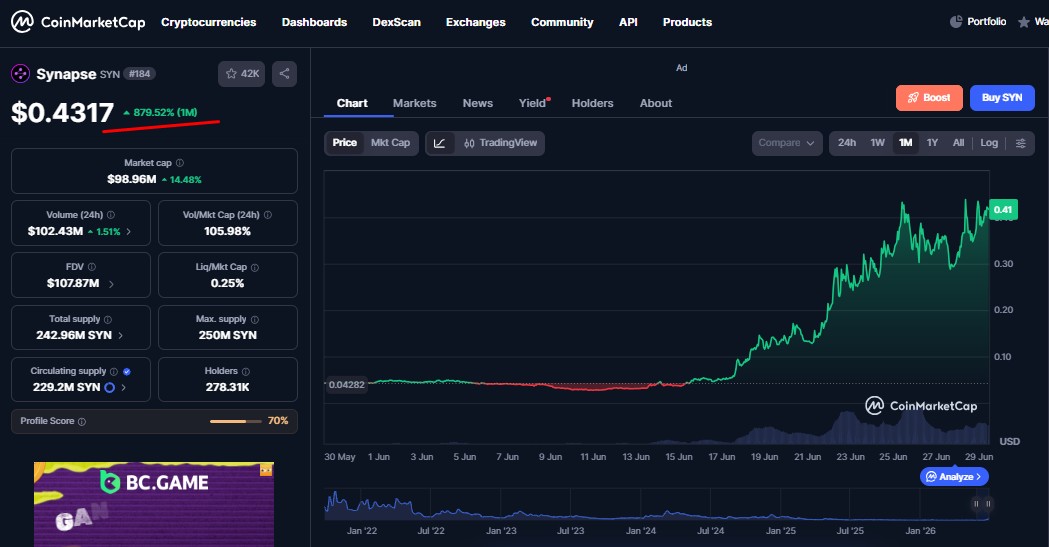
Task: Select Mkt Cap view toggle
Action: click(390, 143)
